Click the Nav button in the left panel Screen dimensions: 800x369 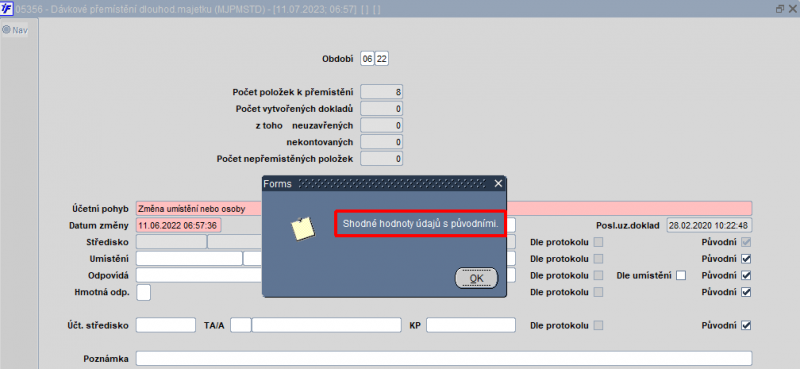pyautogui.click(x=15, y=30)
